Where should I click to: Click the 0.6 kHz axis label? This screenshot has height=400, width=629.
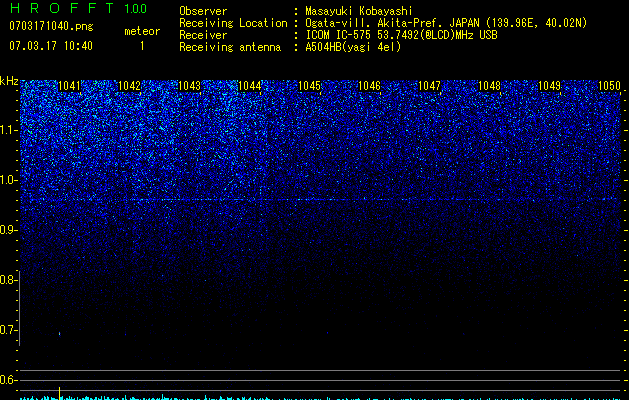[8, 380]
